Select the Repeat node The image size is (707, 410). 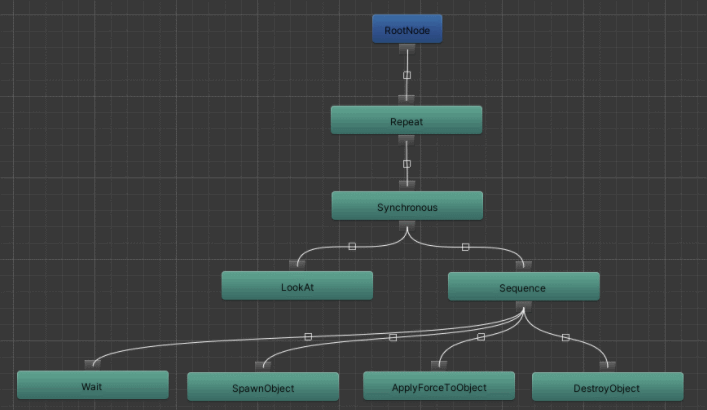click(x=406, y=120)
